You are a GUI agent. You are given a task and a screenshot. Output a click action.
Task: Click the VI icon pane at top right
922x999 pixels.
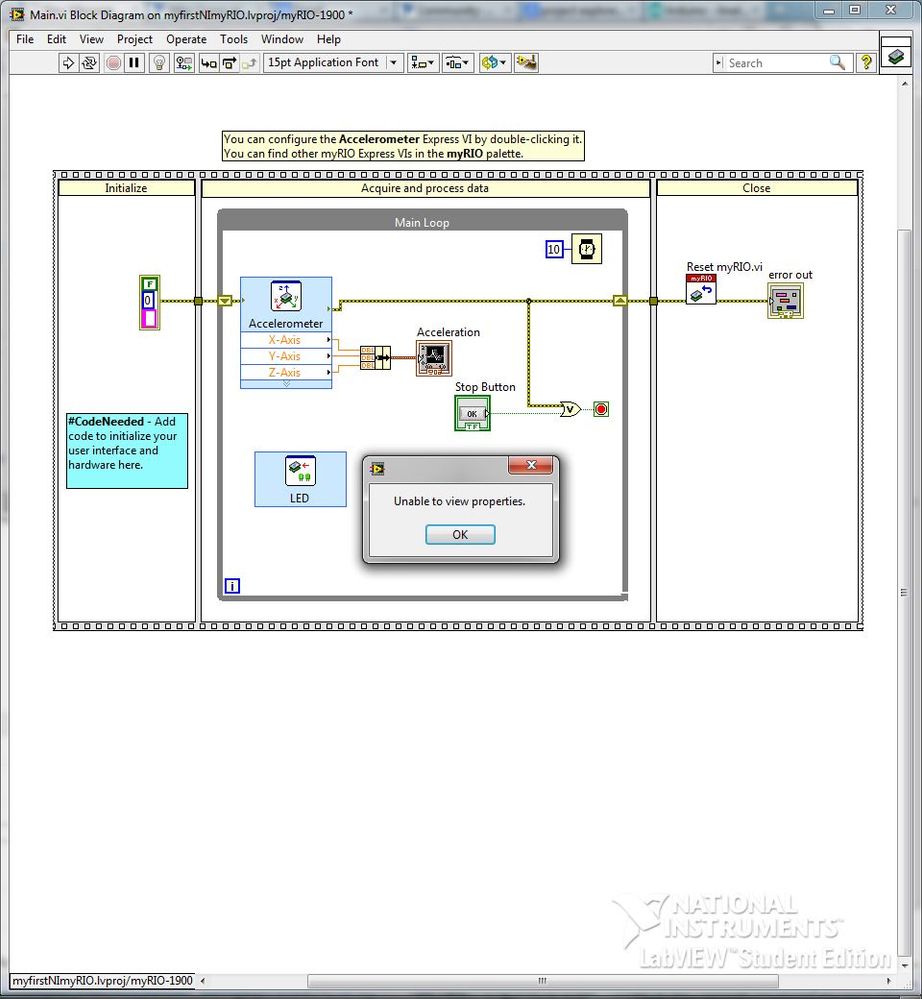coord(896,55)
